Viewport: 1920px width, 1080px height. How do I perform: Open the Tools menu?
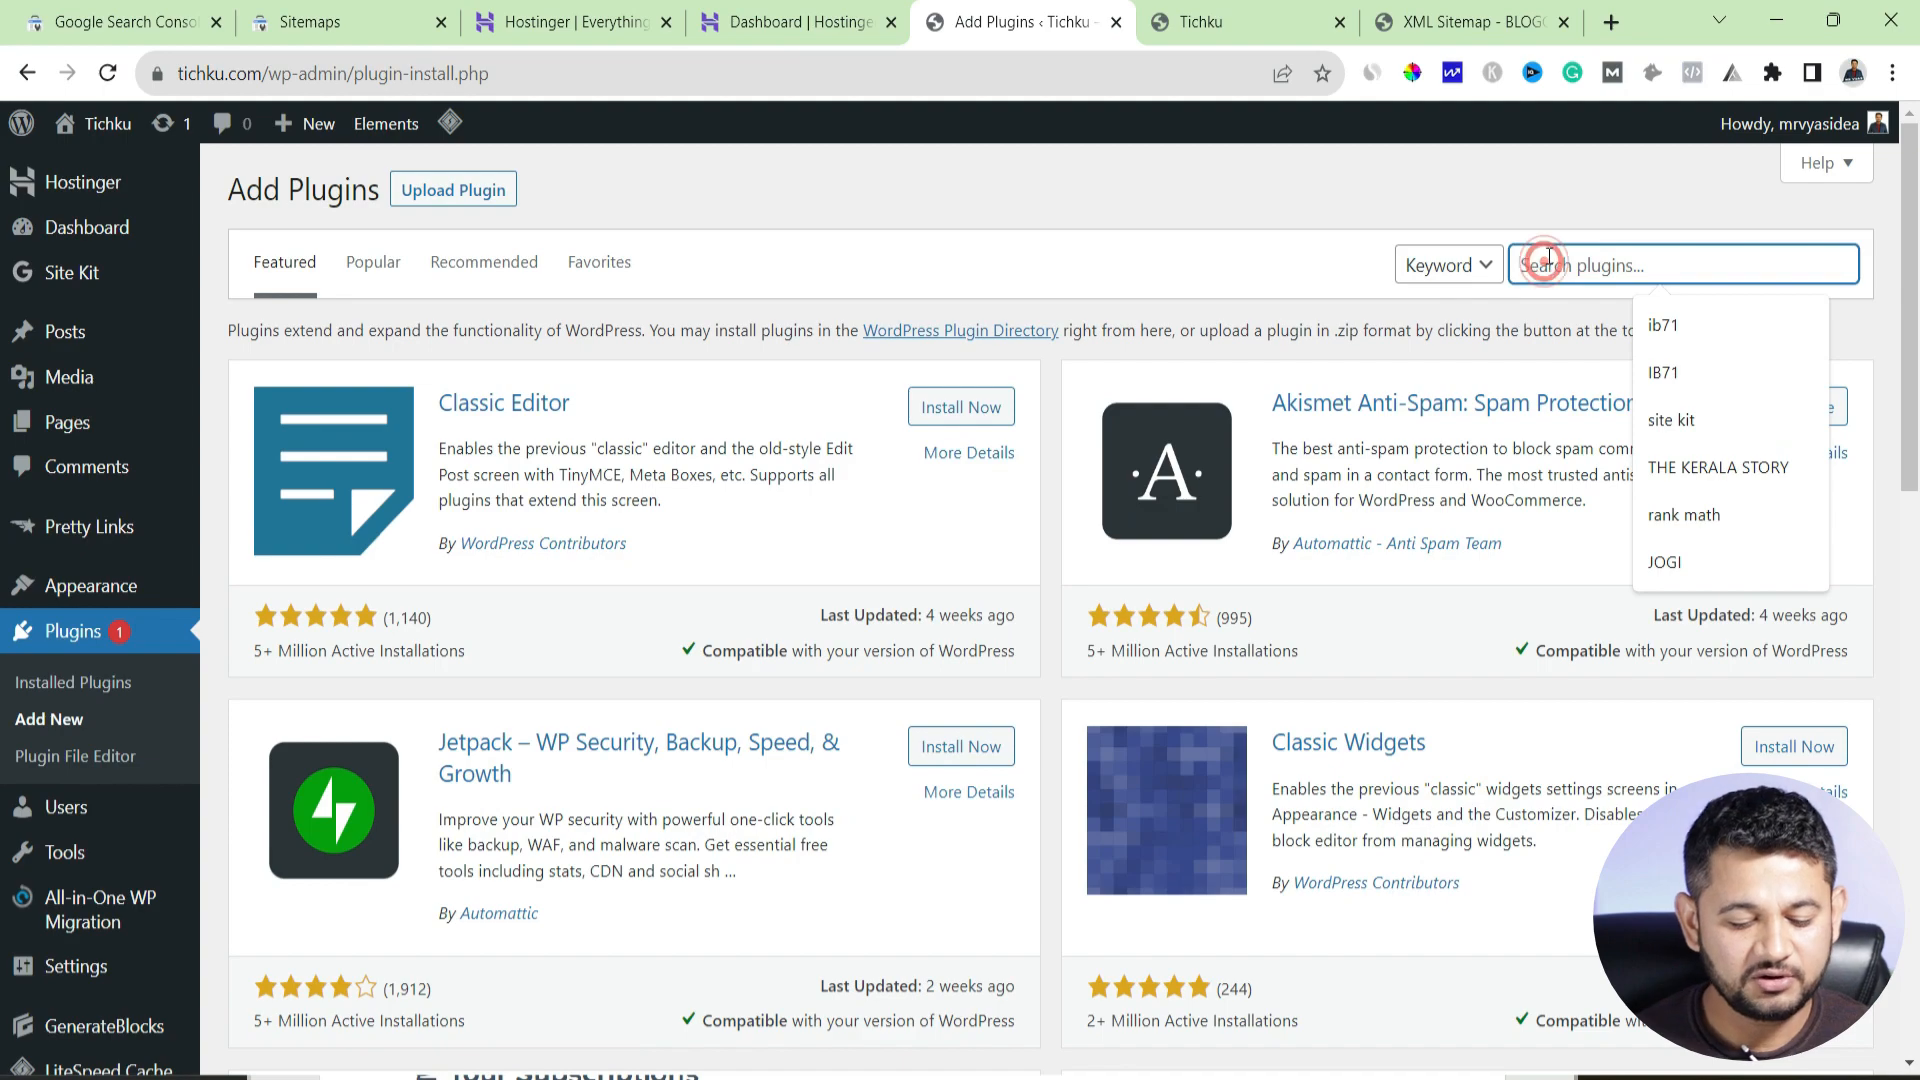(100, 852)
